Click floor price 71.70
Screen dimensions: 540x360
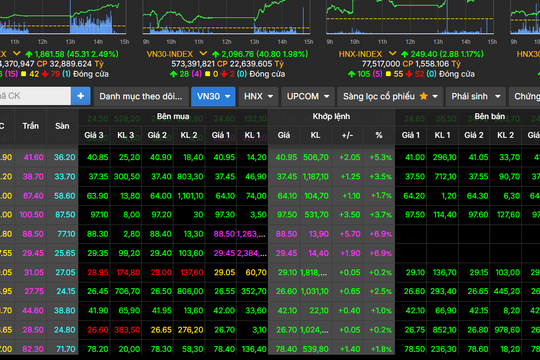coord(65,349)
